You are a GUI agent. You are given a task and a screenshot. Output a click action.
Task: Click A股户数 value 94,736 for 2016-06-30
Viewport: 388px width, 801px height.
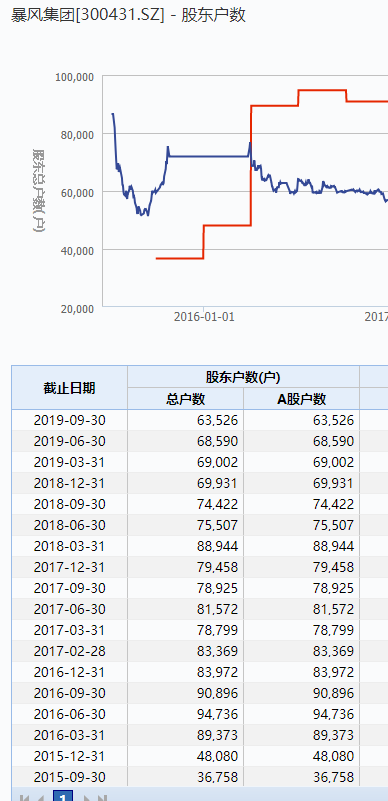click(x=333, y=714)
